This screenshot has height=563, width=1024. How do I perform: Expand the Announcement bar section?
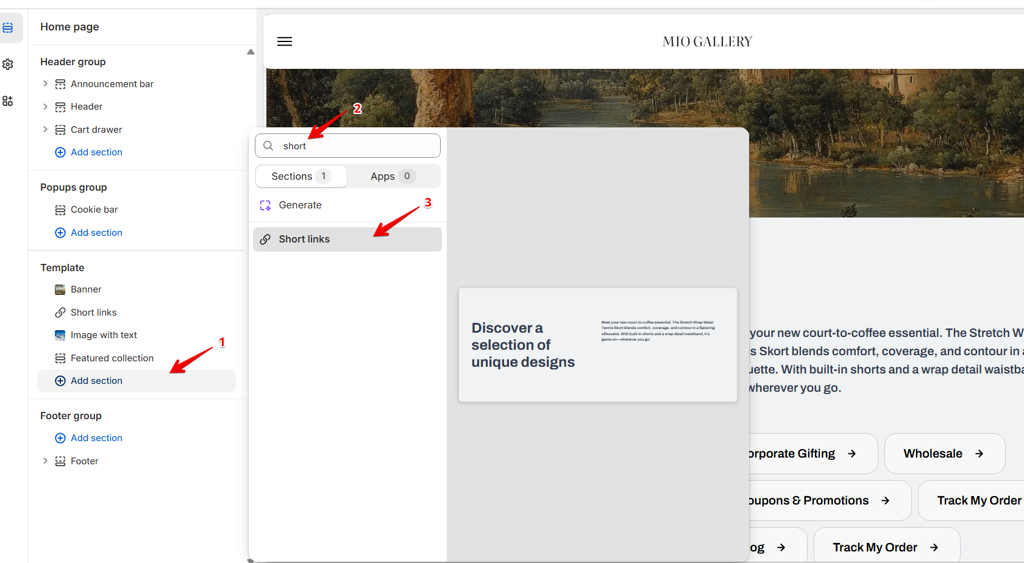45,84
